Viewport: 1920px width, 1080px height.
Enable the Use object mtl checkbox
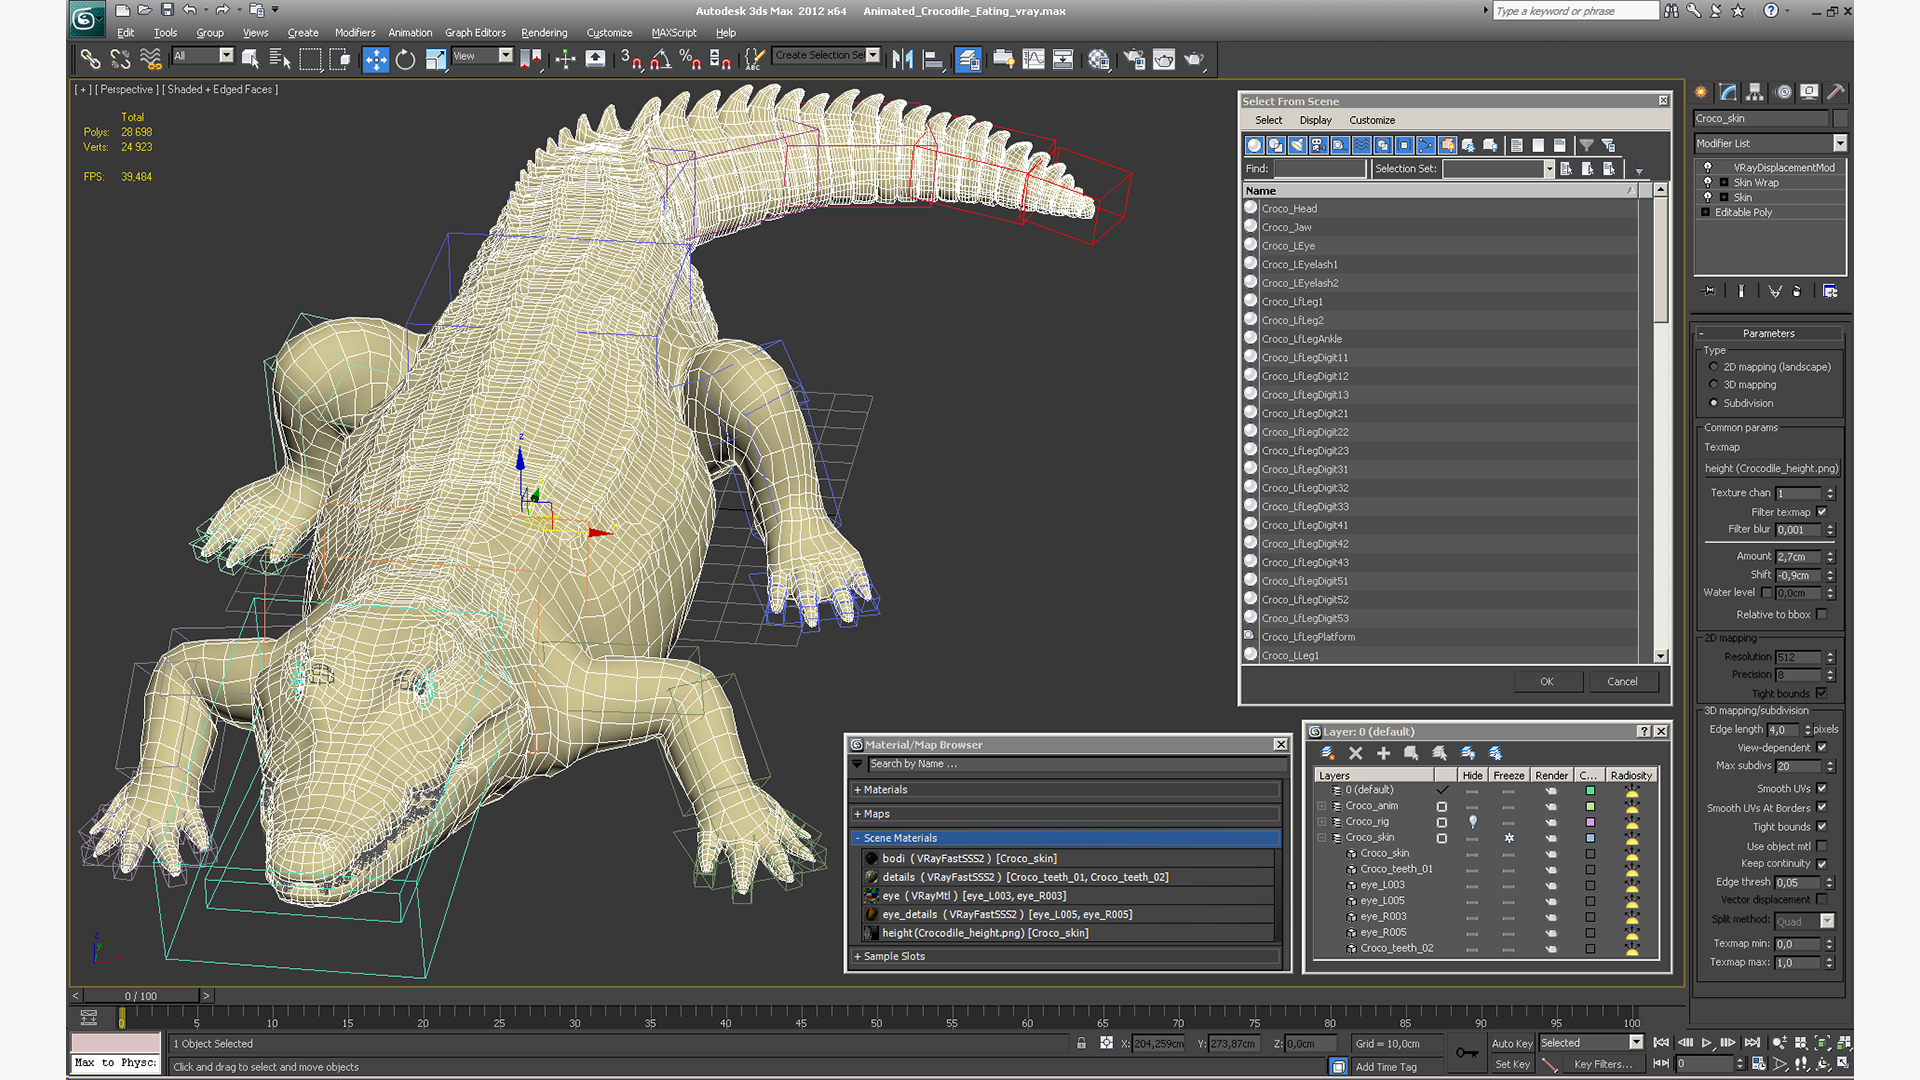pyautogui.click(x=1822, y=846)
